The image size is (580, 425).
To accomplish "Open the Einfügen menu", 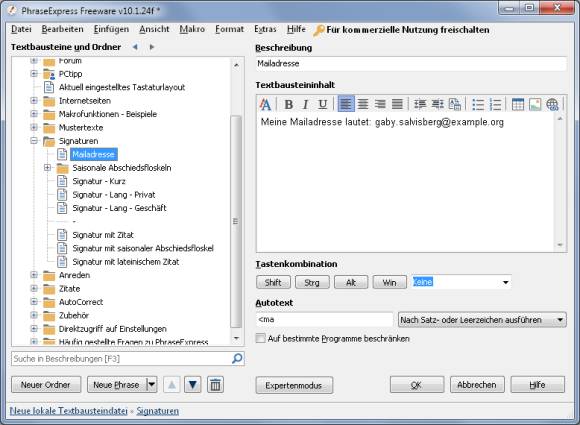I will [111, 29].
